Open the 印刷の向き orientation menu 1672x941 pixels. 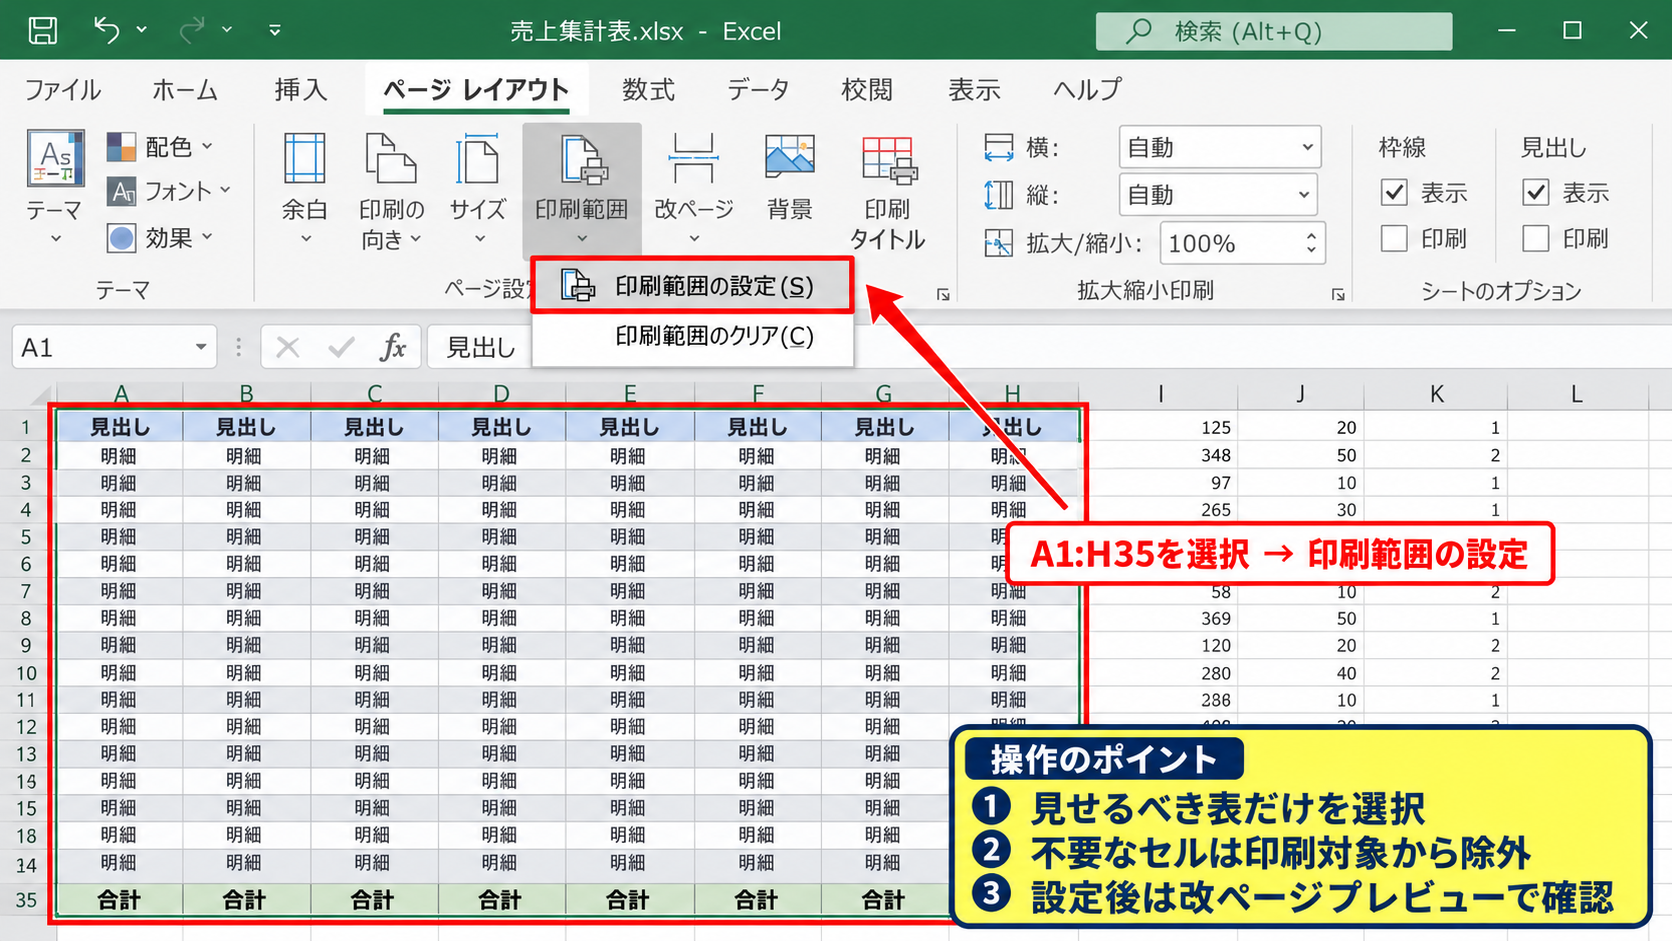pos(390,190)
